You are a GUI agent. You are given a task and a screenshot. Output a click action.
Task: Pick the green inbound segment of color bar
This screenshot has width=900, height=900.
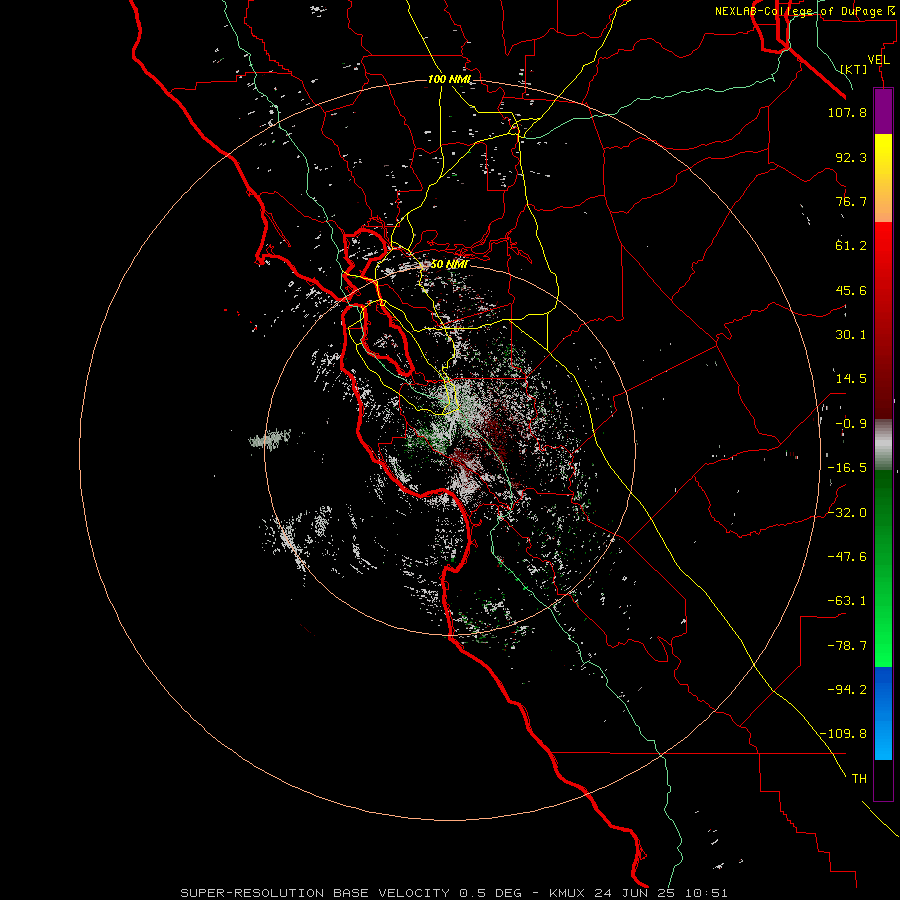pos(883,568)
